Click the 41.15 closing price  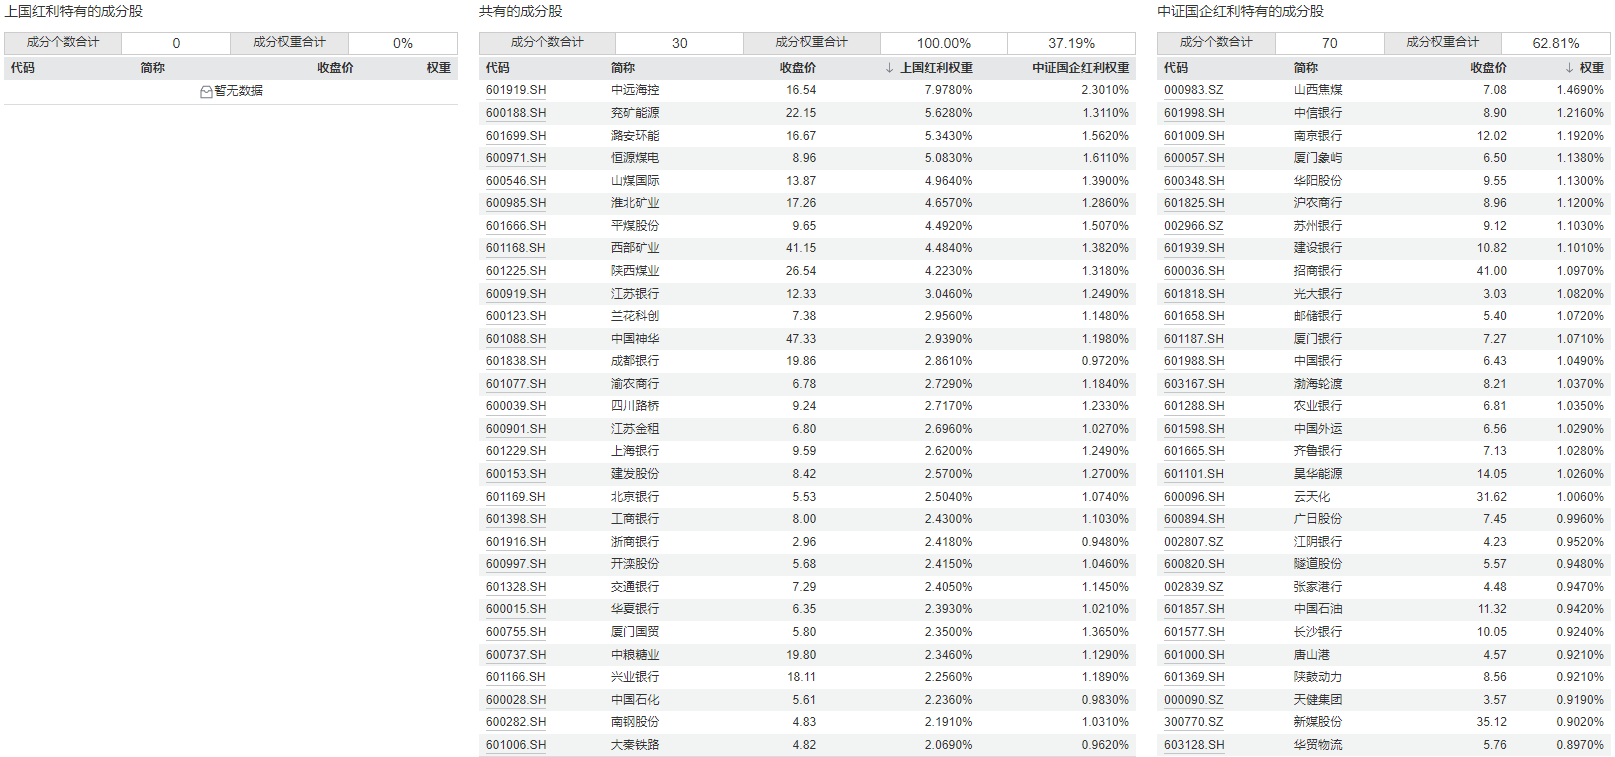(x=801, y=248)
